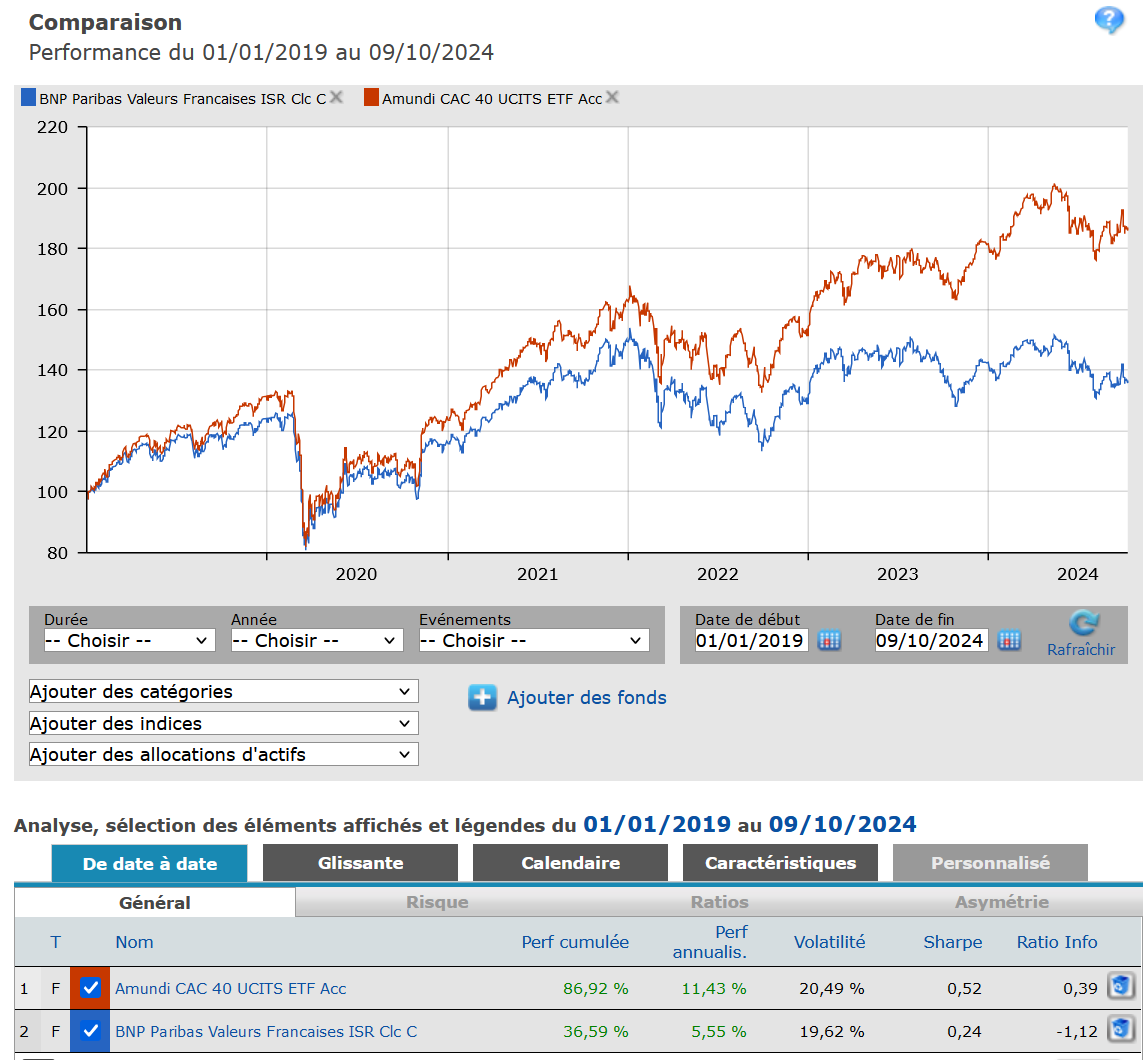Switch to the Ratios sub-tab
Image resolution: width=1144 pixels, height=1060 pixels.
(x=719, y=902)
